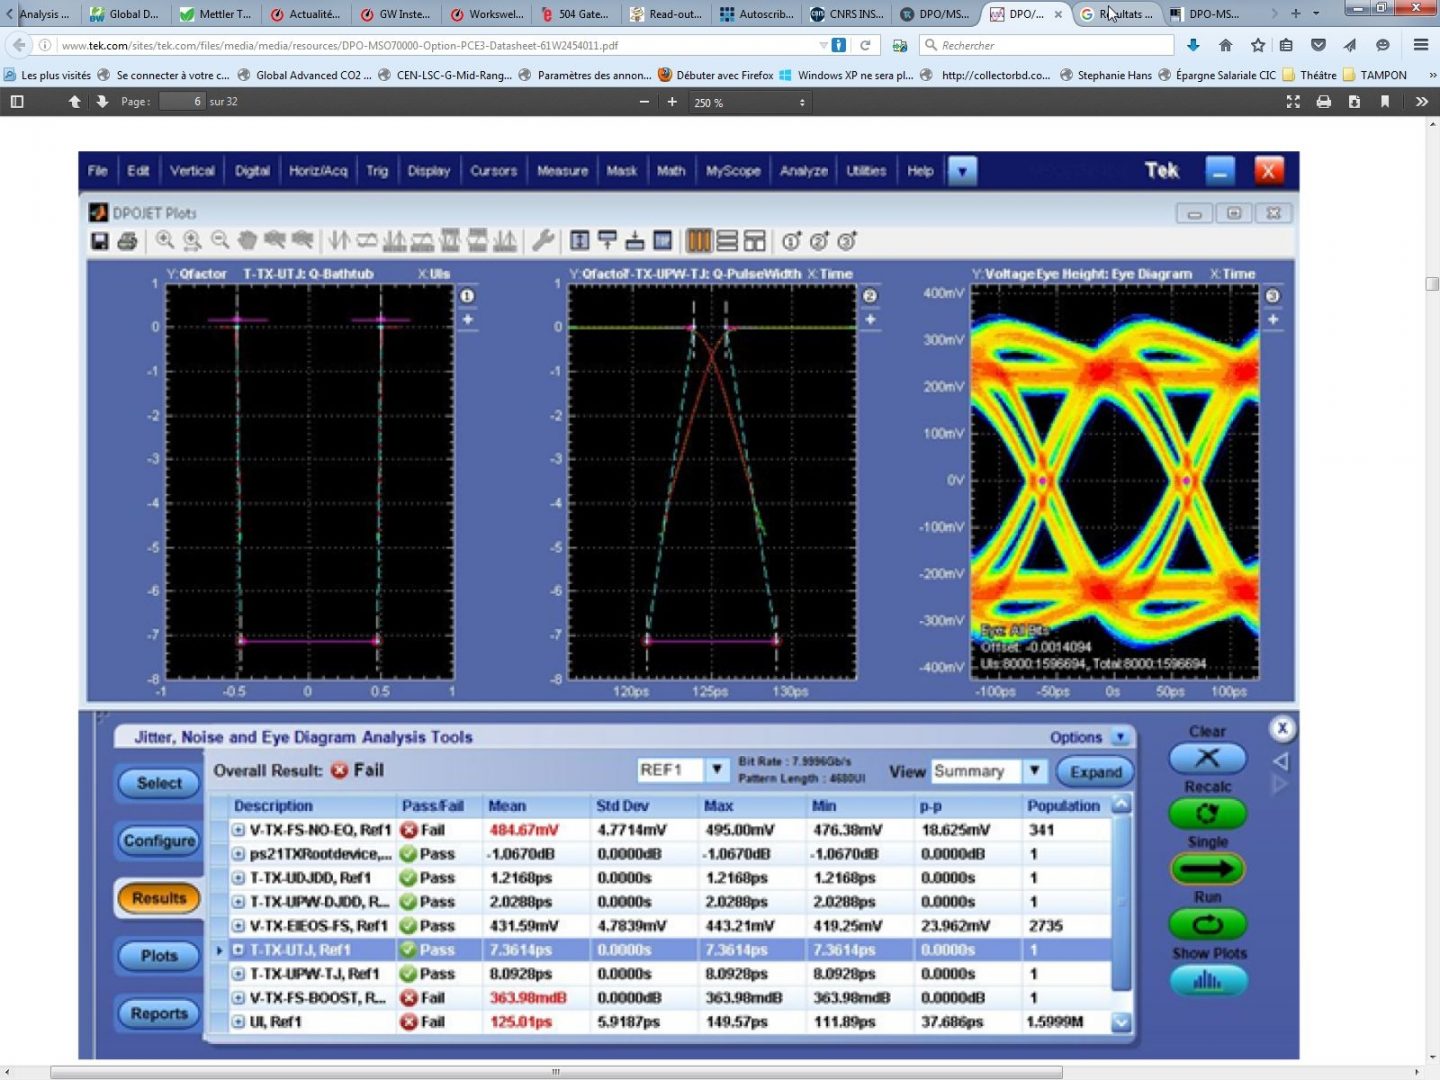The height and width of the screenshot is (1080, 1440).
Task: Open the View Summary dropdown
Action: [1035, 771]
